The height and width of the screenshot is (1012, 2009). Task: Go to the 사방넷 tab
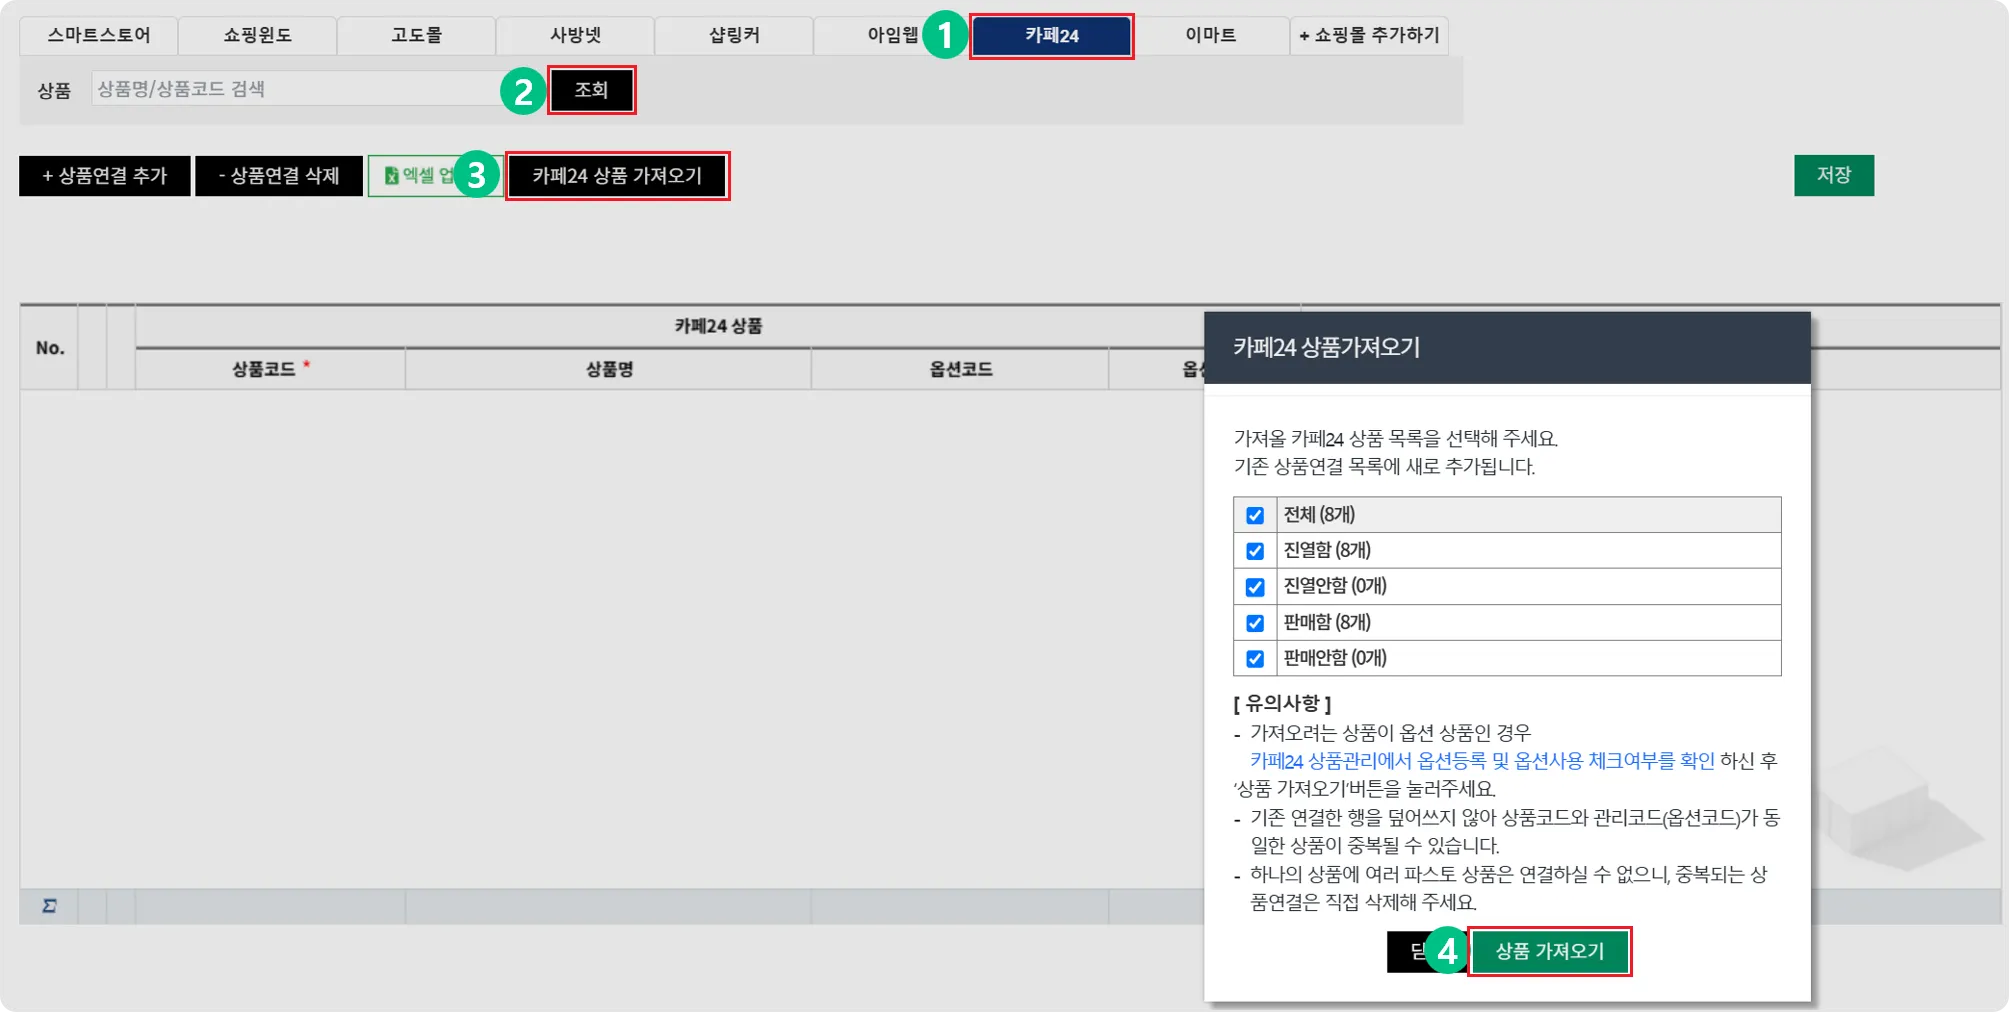[x=575, y=35]
